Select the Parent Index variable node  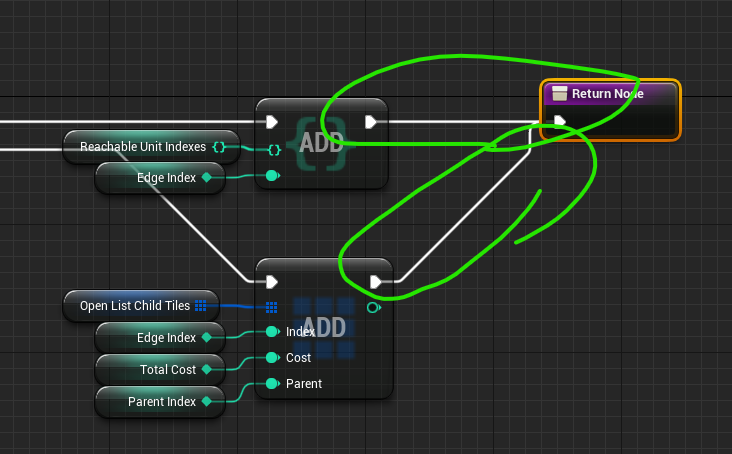click(160, 402)
